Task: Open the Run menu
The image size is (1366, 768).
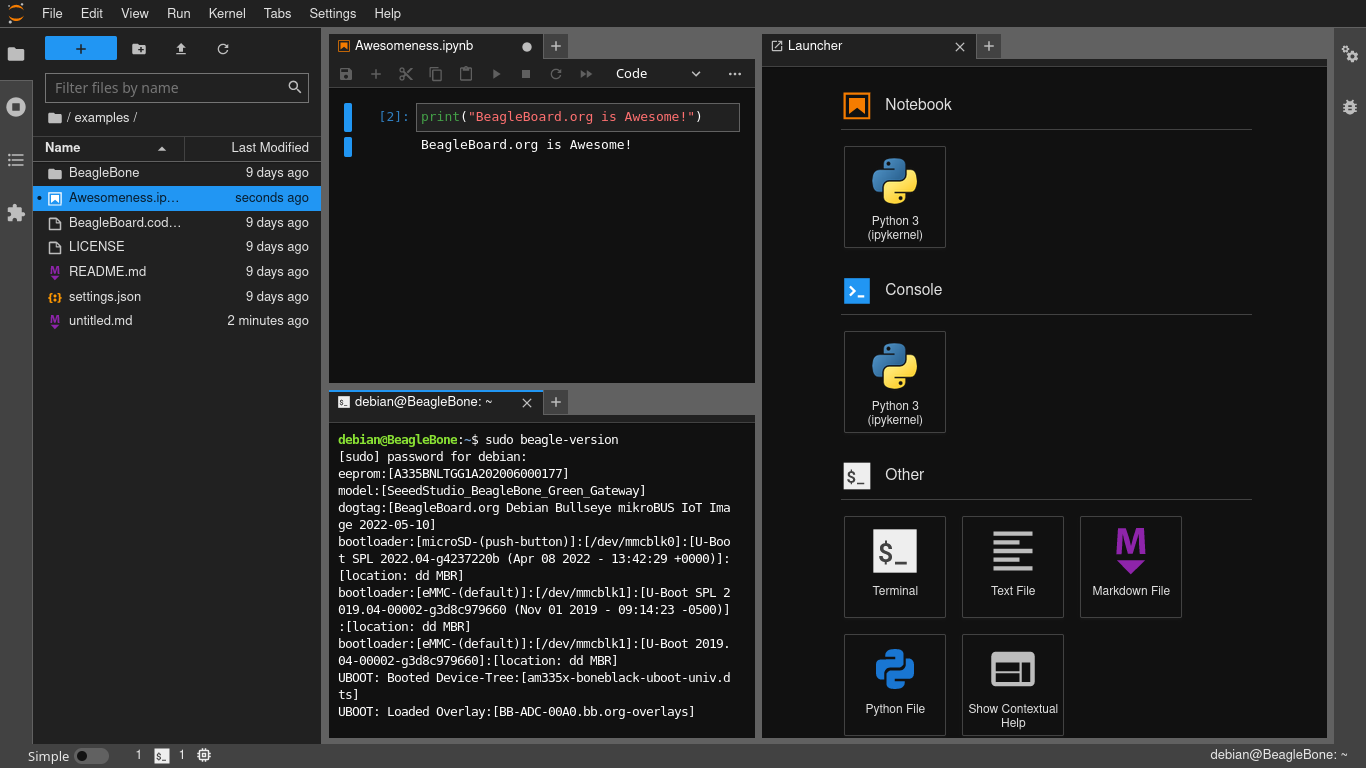Action: pos(179,13)
